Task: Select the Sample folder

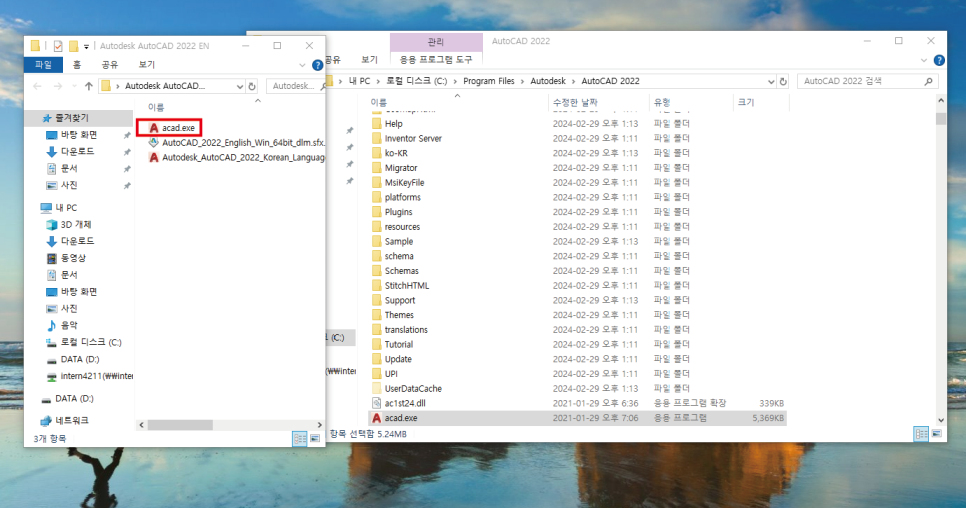Action: point(392,241)
